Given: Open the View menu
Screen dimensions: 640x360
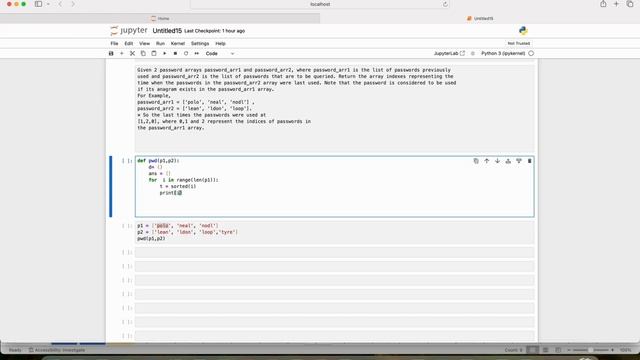Looking at the screenshot, I should (x=144, y=43).
